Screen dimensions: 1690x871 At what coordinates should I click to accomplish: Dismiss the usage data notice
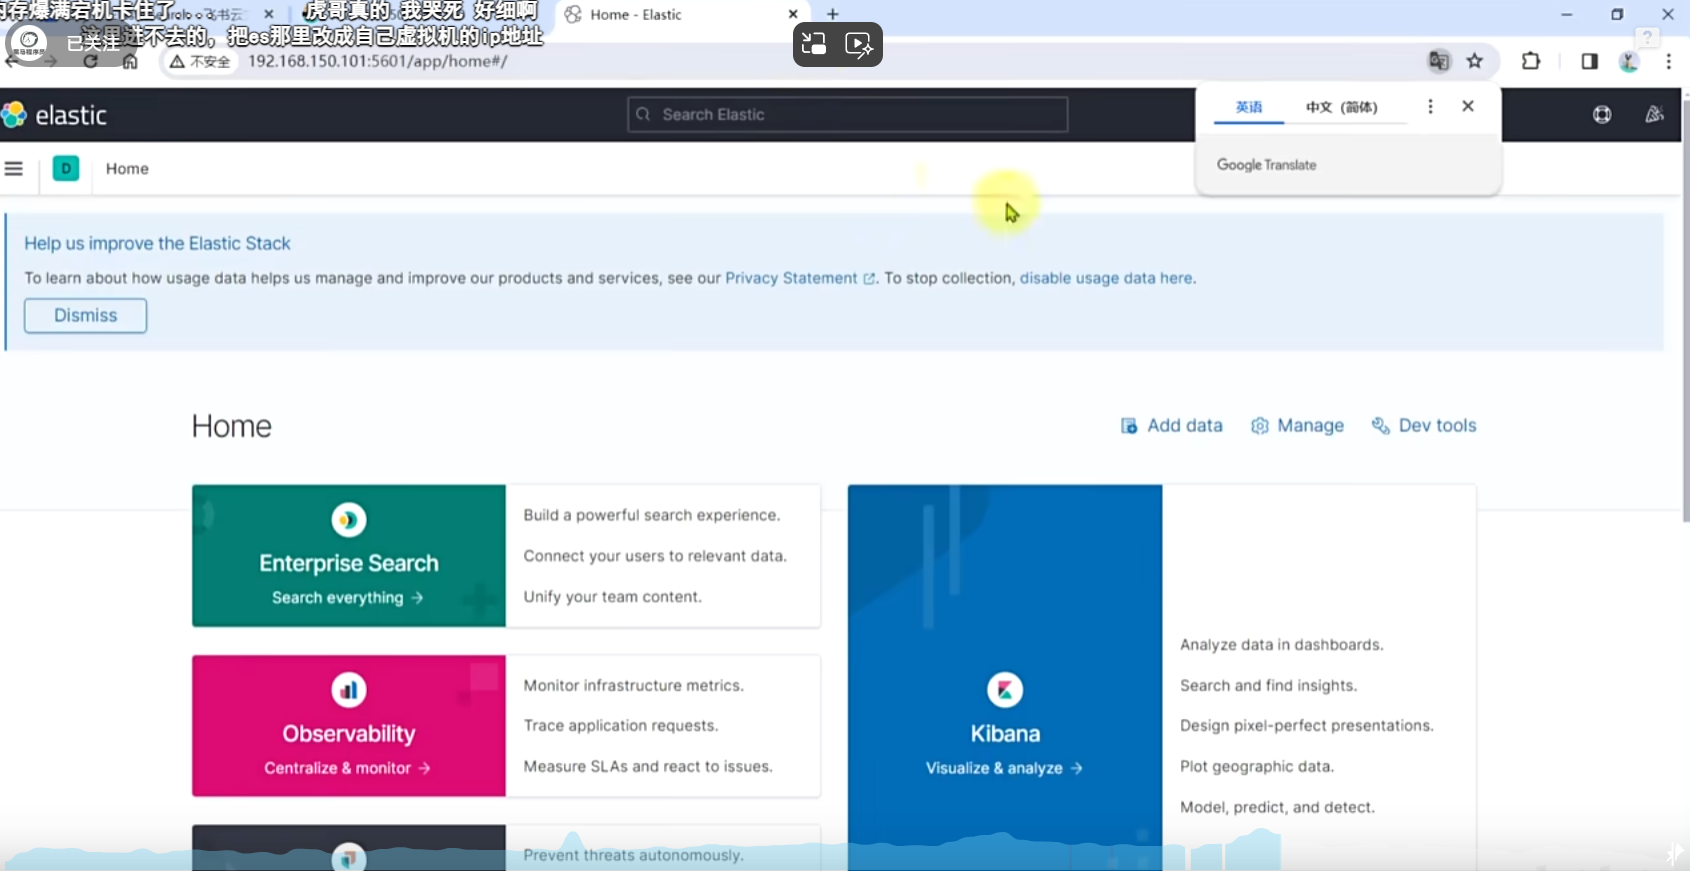click(x=86, y=316)
